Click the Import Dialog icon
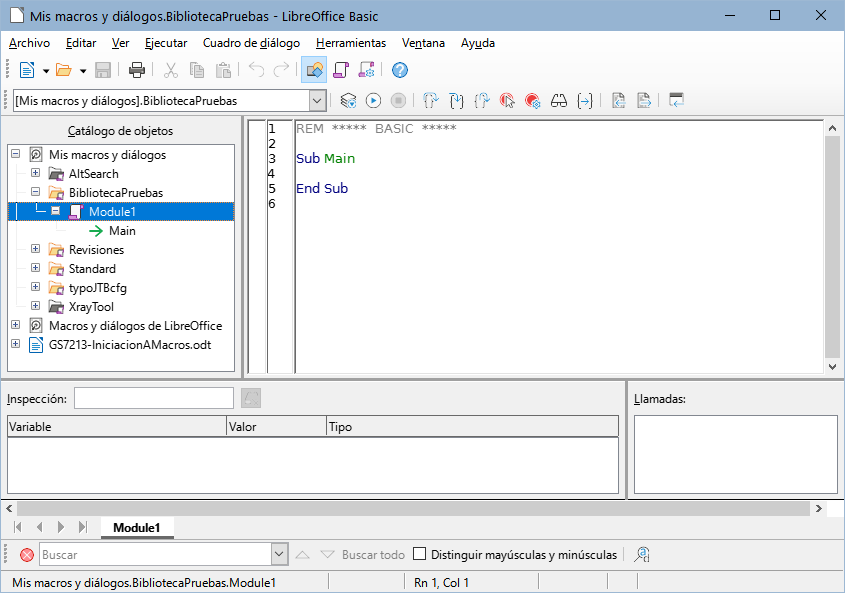The image size is (845, 593). [676, 101]
